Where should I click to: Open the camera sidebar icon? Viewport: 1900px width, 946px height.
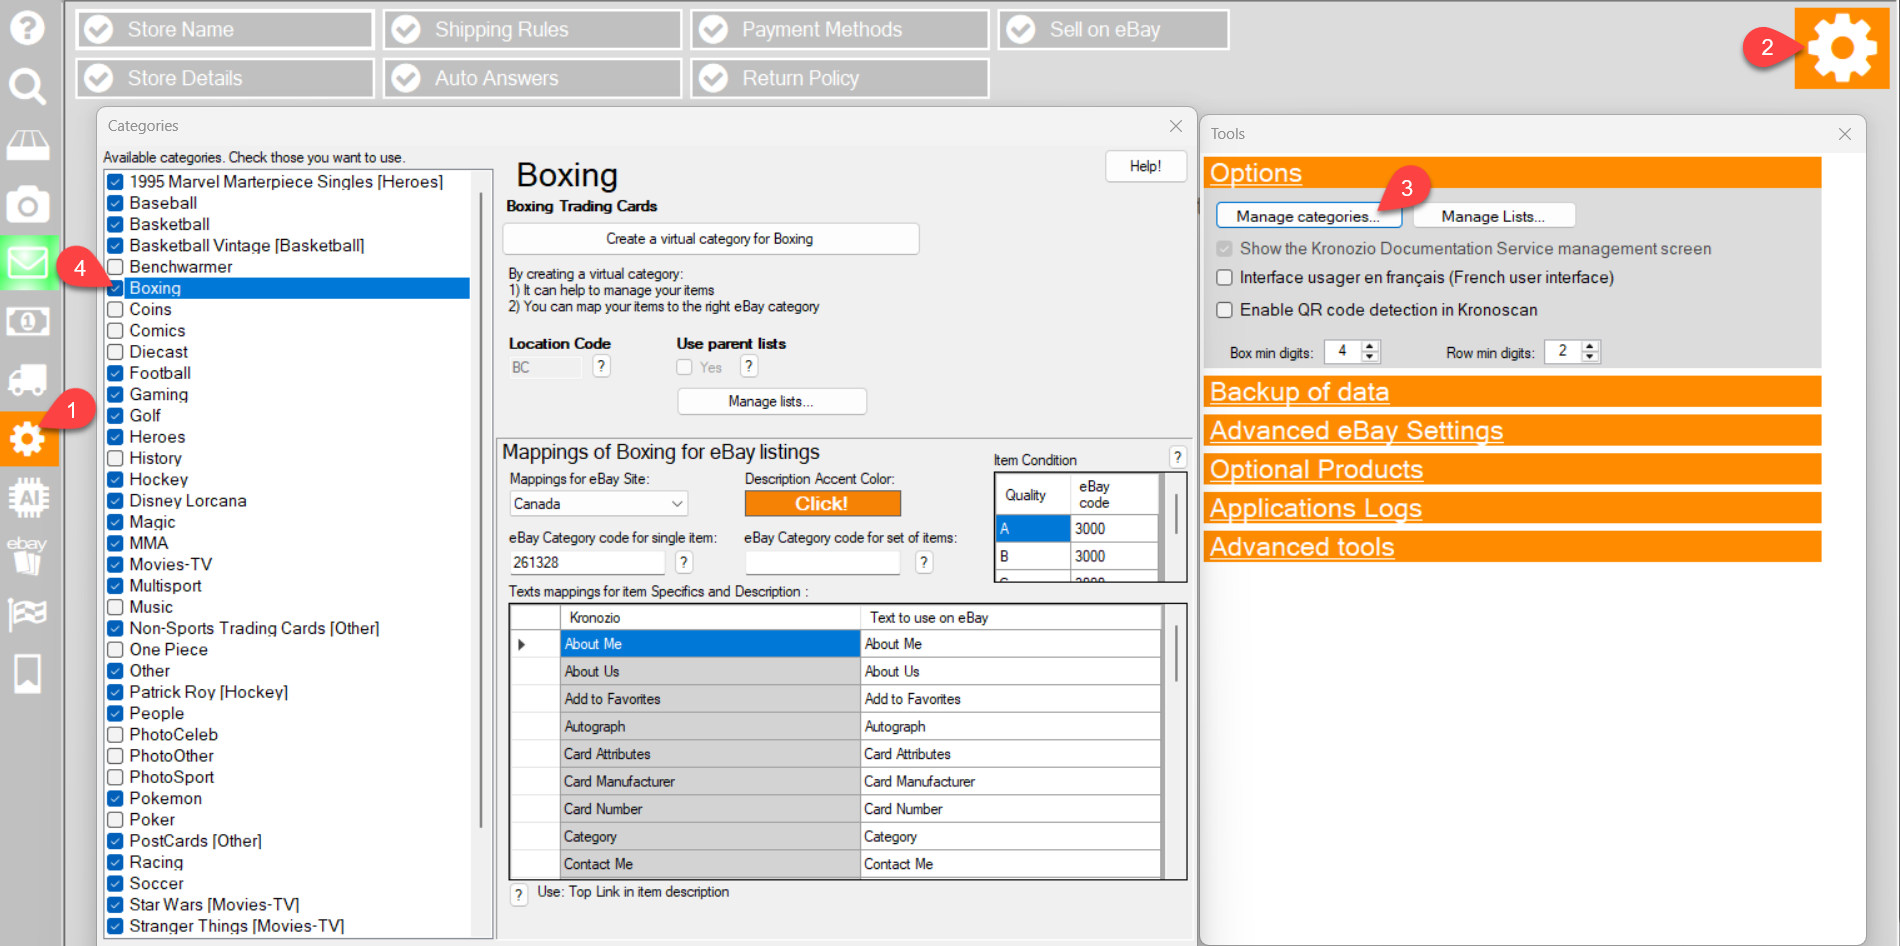[27, 205]
